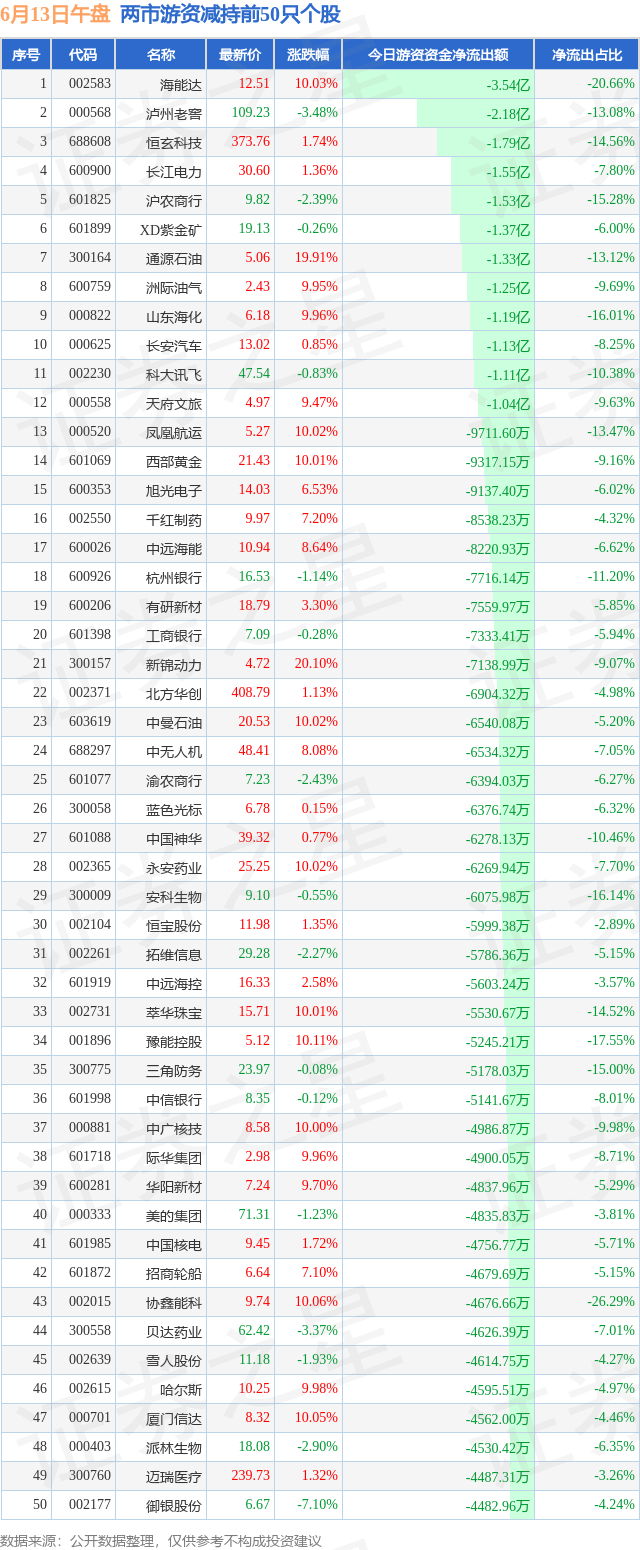640x1550 pixels.
Task: Select stock name 际华集团
Action: pyautogui.click(x=174, y=1158)
